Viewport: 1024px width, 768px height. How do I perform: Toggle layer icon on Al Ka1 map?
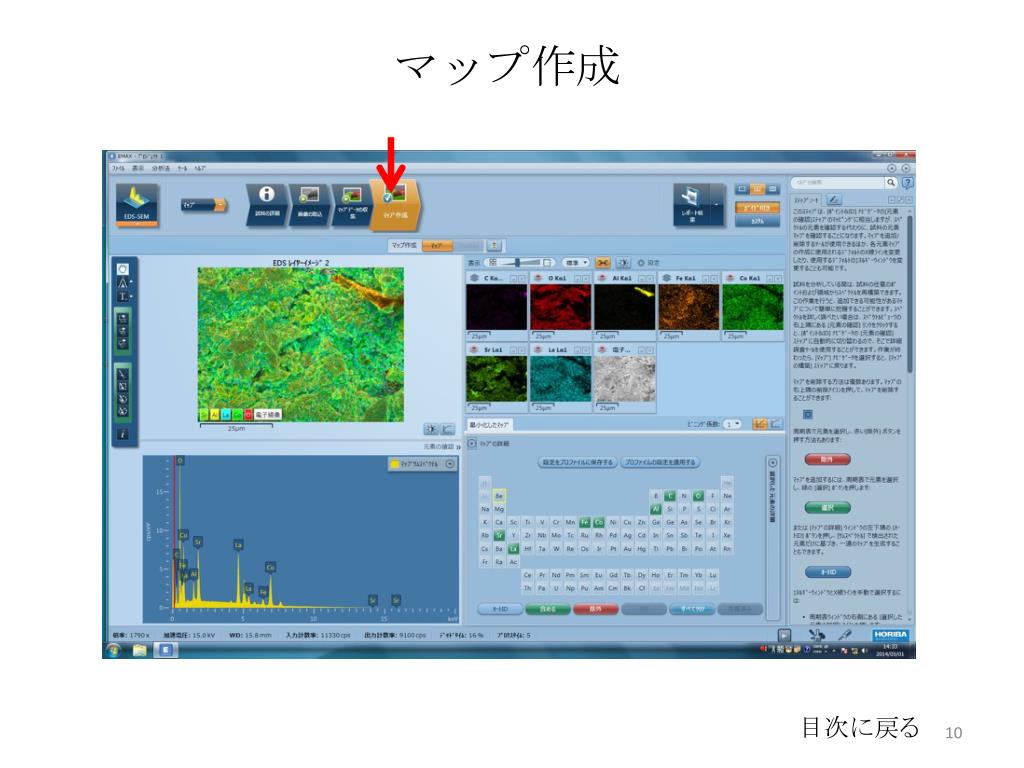click(x=602, y=278)
